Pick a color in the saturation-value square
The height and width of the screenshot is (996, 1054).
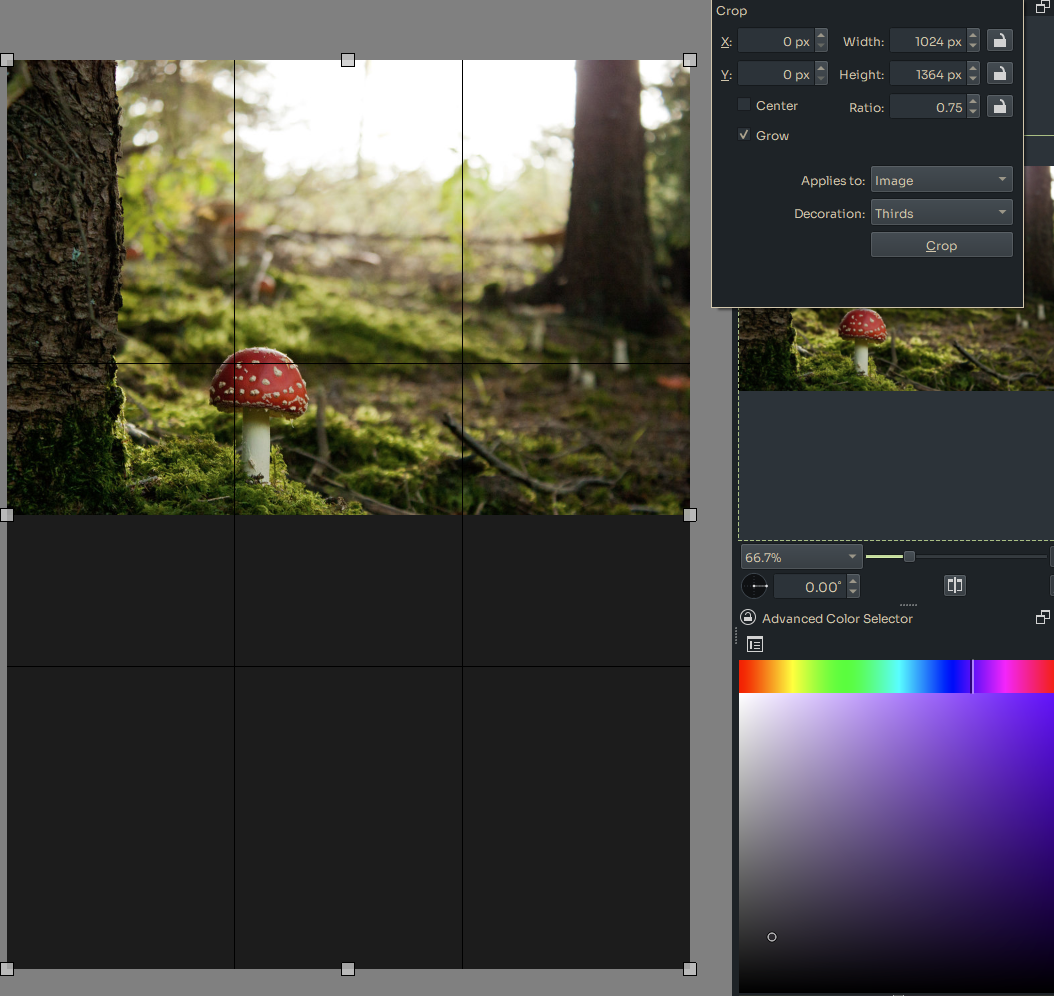tap(896, 843)
